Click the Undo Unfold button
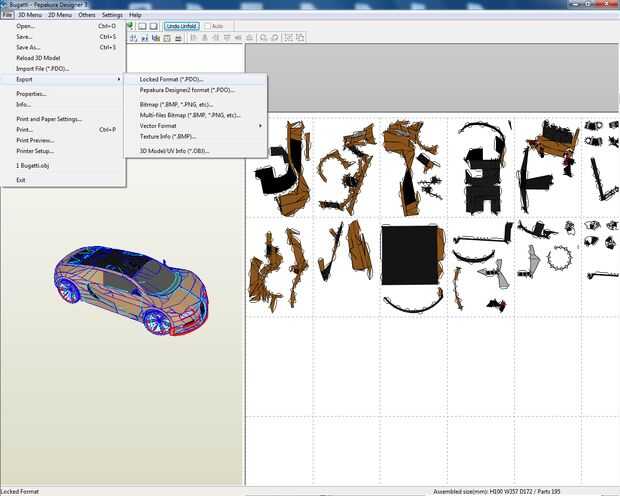 click(x=181, y=26)
